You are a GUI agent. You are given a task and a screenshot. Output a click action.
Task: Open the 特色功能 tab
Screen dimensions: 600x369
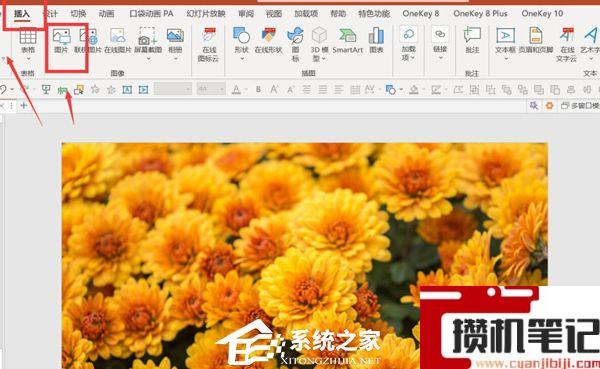[x=374, y=14]
